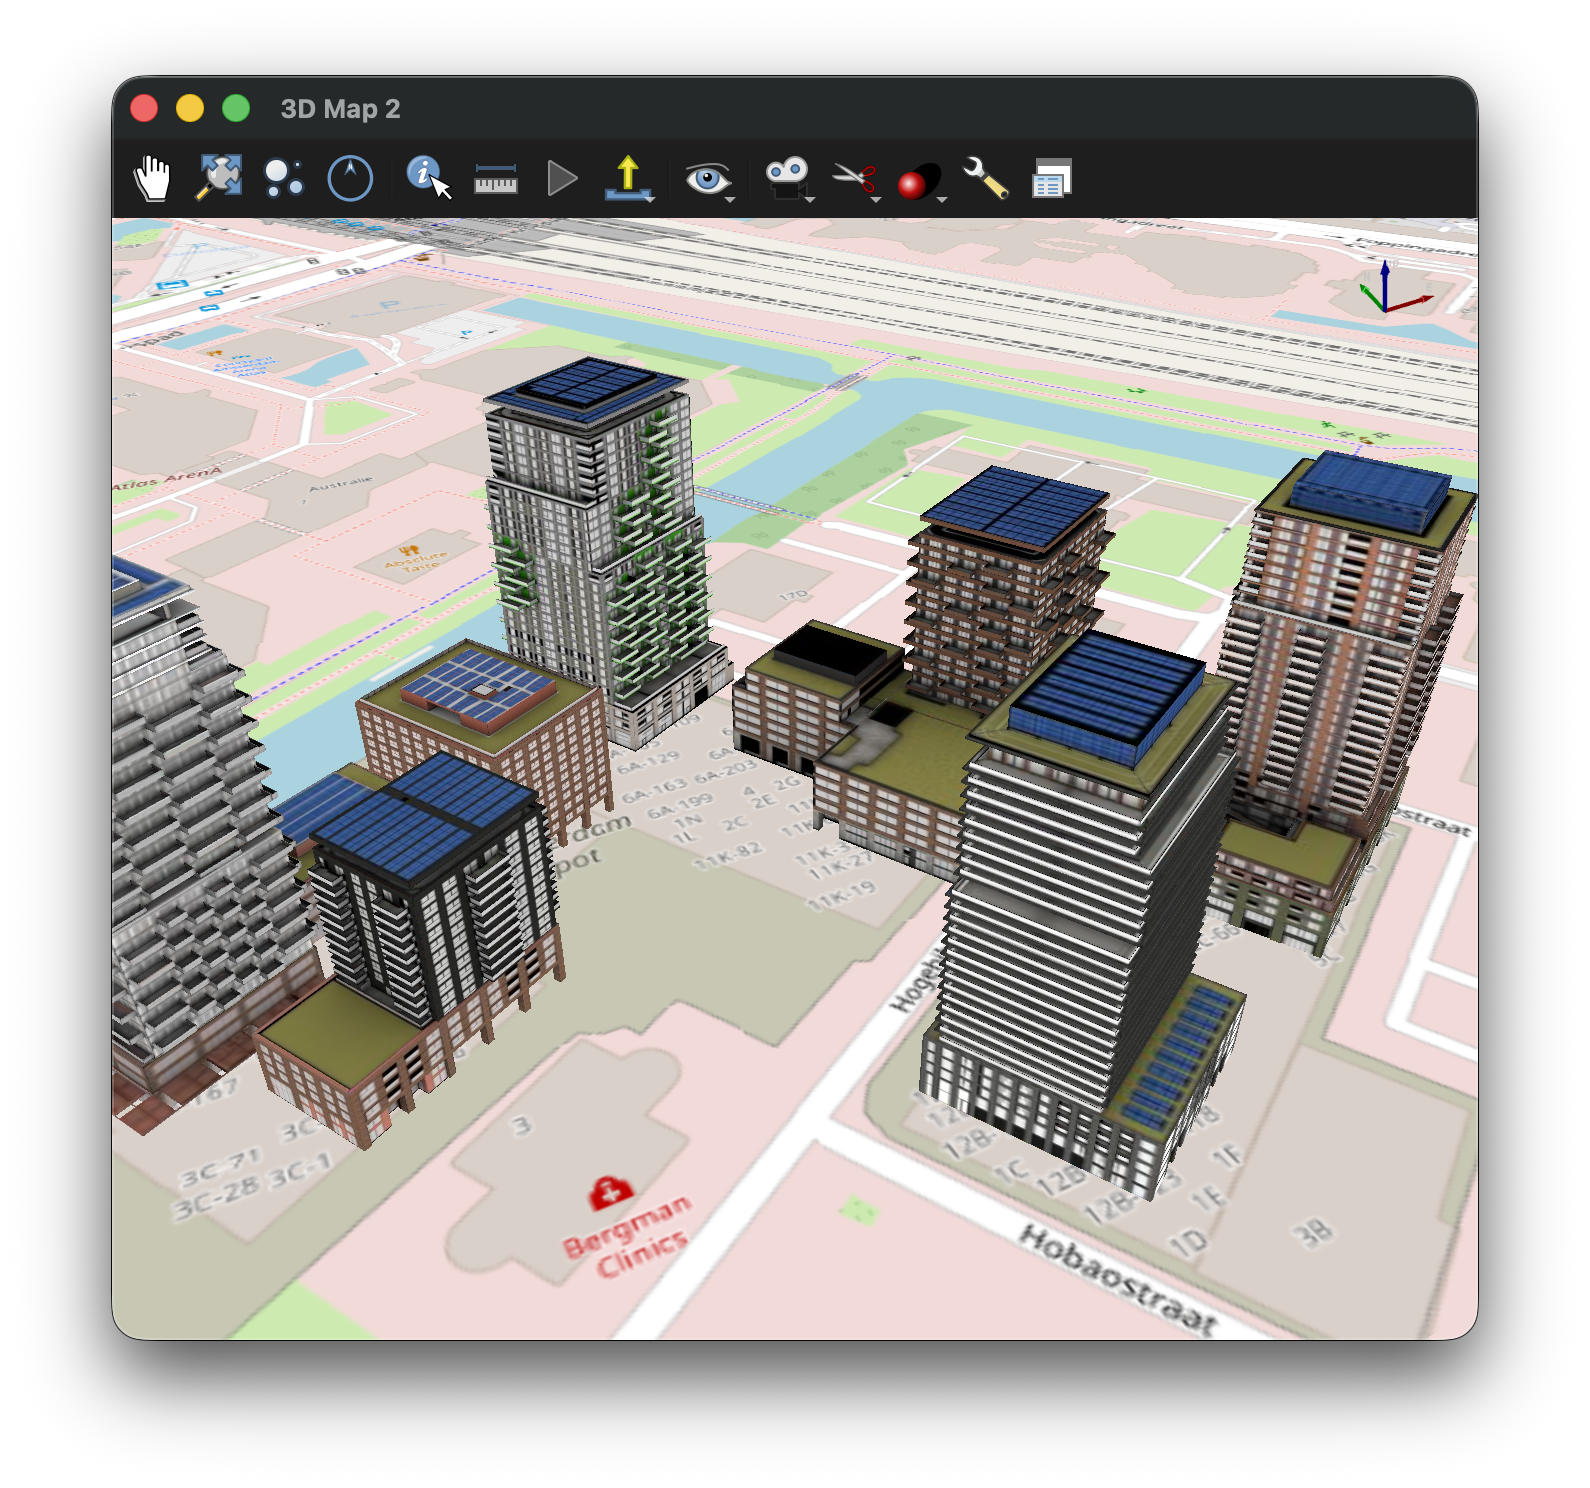Open the Export dropdown arrow
Screen dimensions: 1590x1488
[x=651, y=200]
